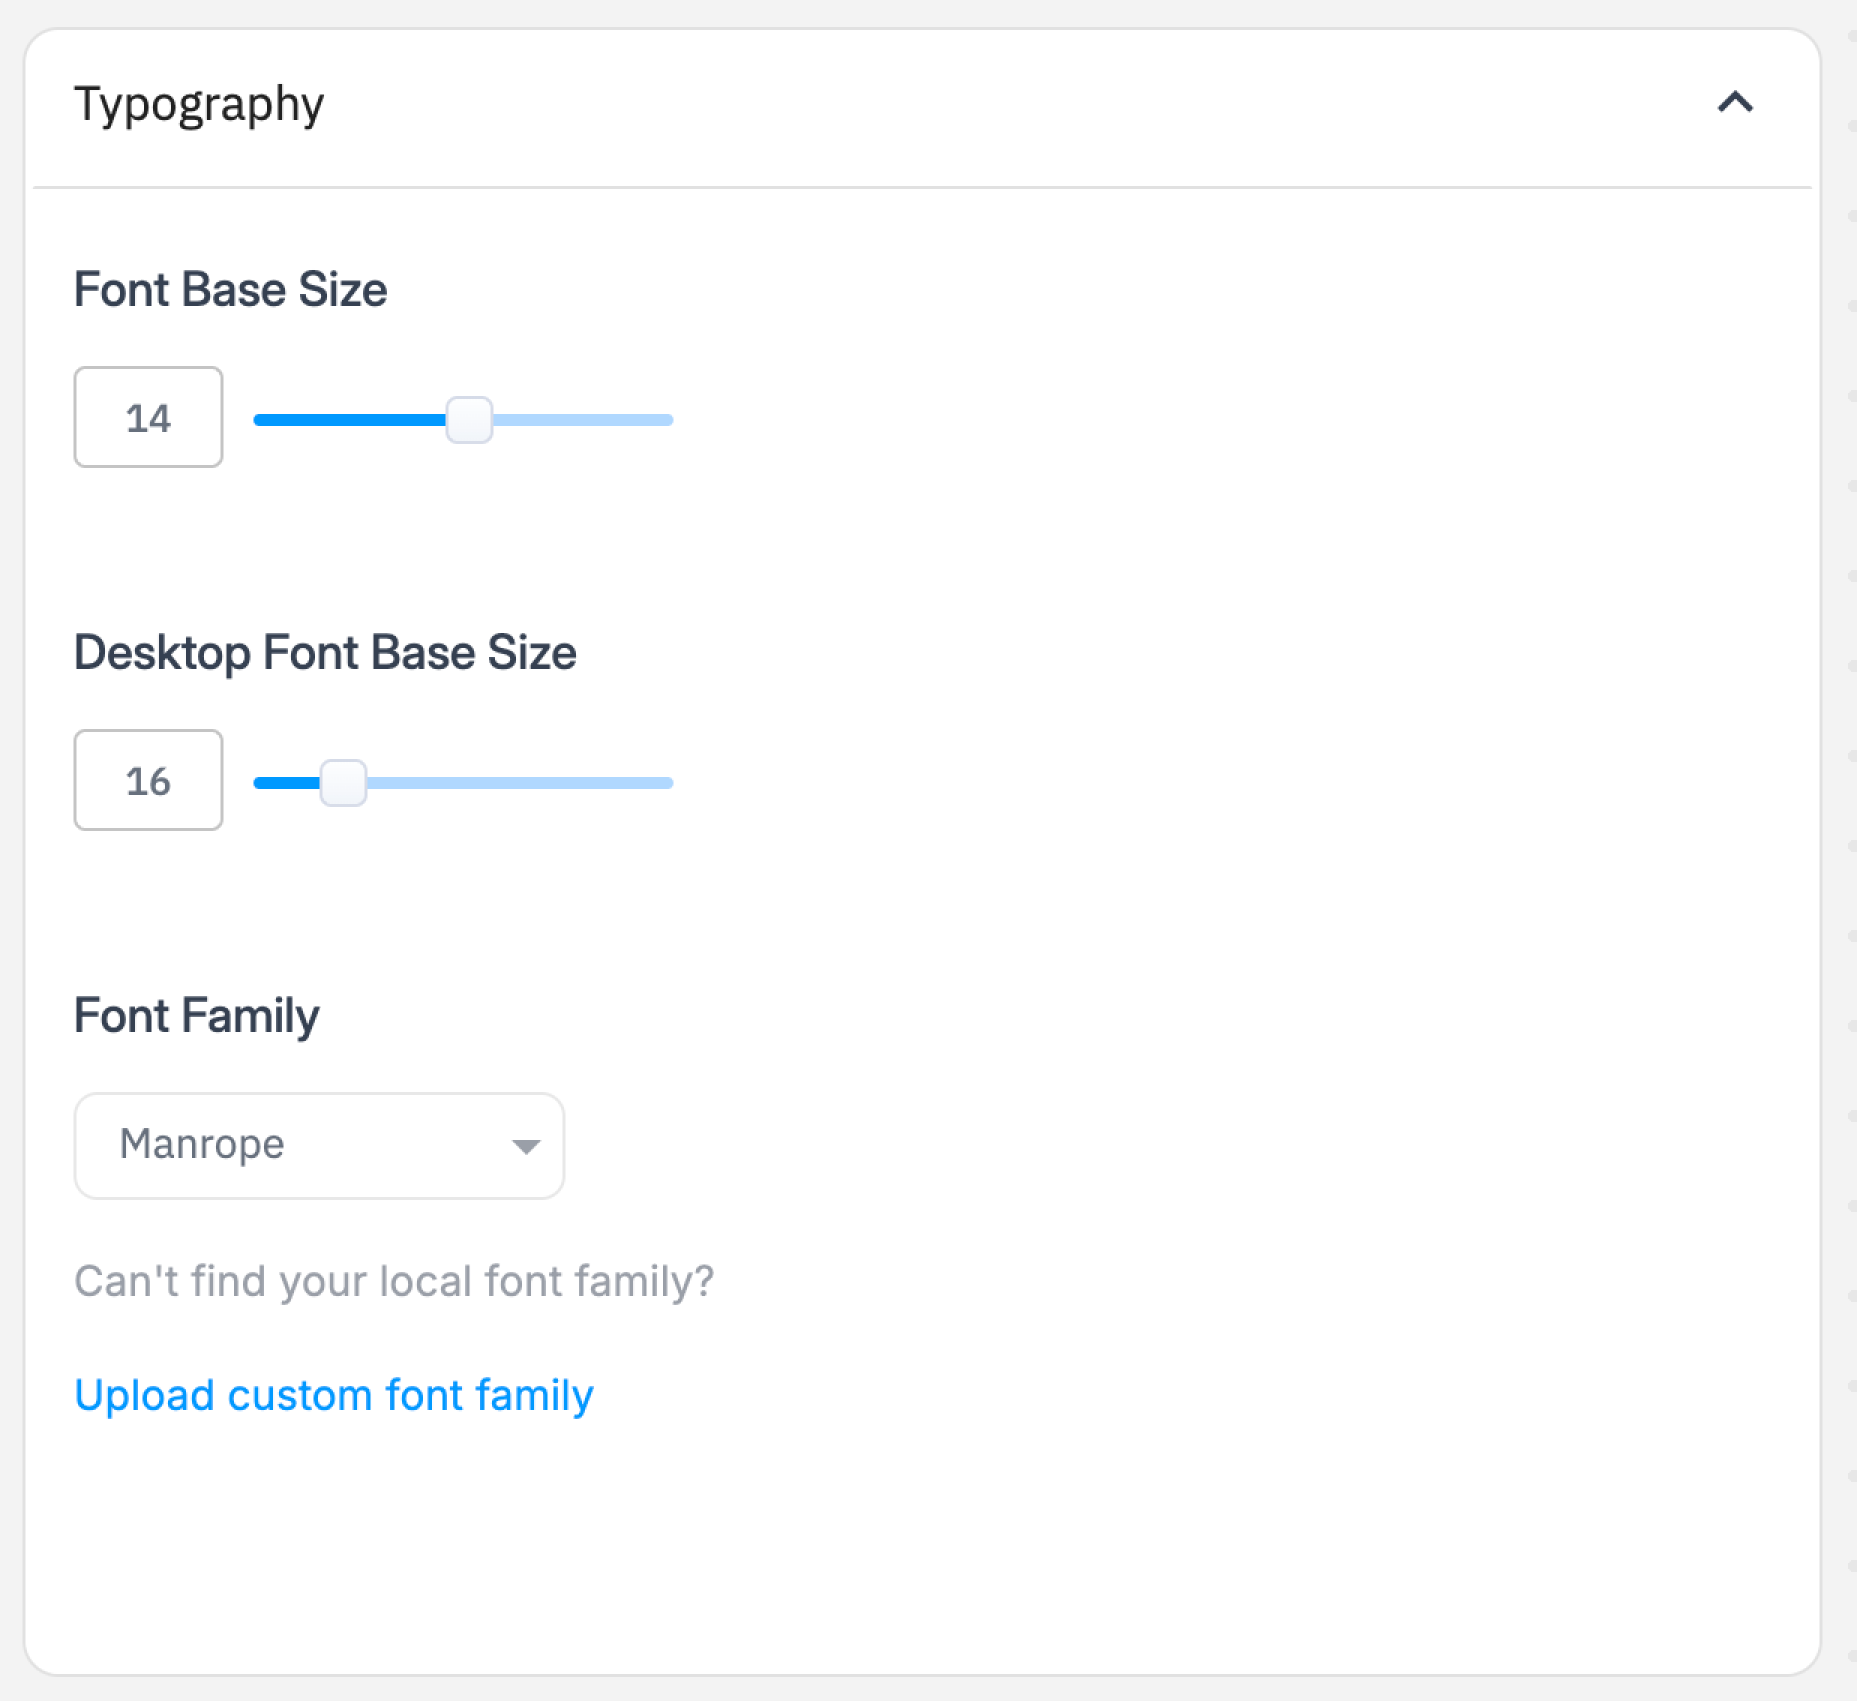
Task: Collapse the Typography section with chevron
Action: coord(1735,103)
